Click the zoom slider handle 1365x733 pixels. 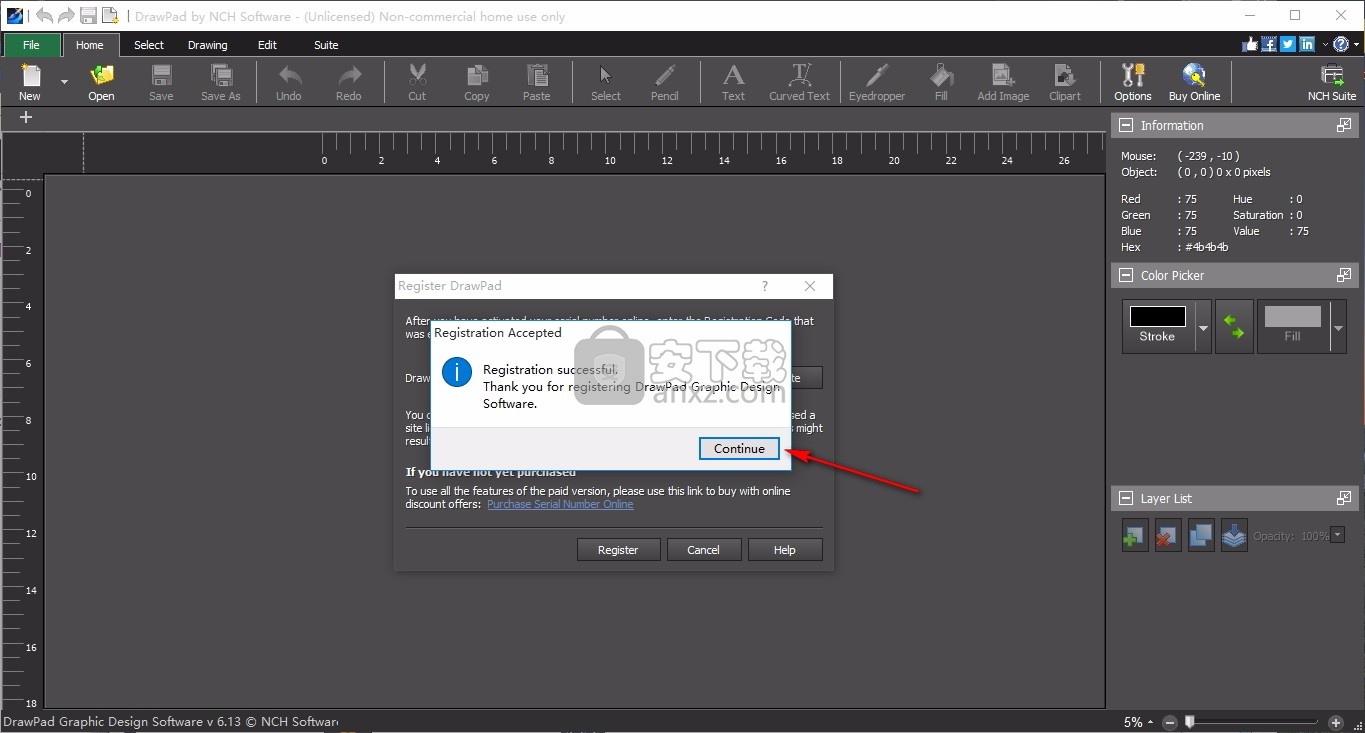point(1189,722)
